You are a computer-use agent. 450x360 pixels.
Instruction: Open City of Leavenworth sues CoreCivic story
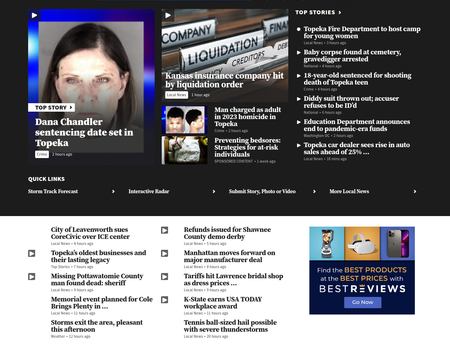coord(90,233)
